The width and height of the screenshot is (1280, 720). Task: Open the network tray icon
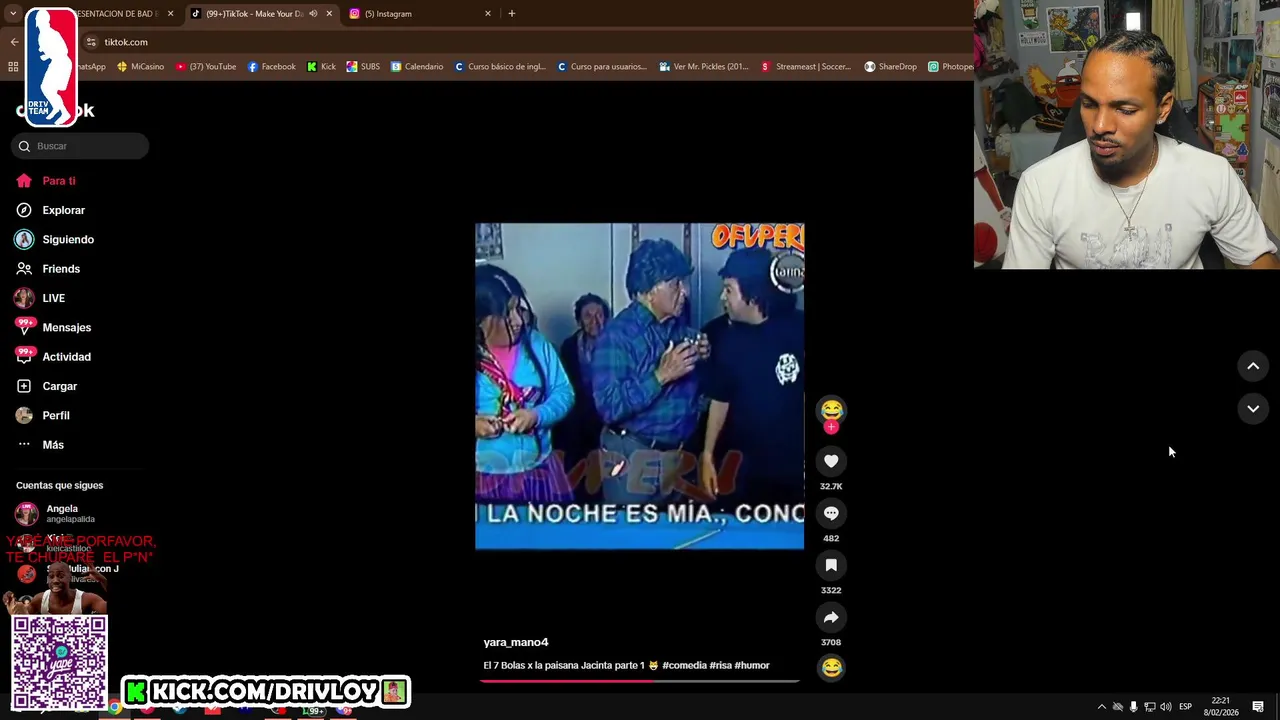[x=1150, y=707]
